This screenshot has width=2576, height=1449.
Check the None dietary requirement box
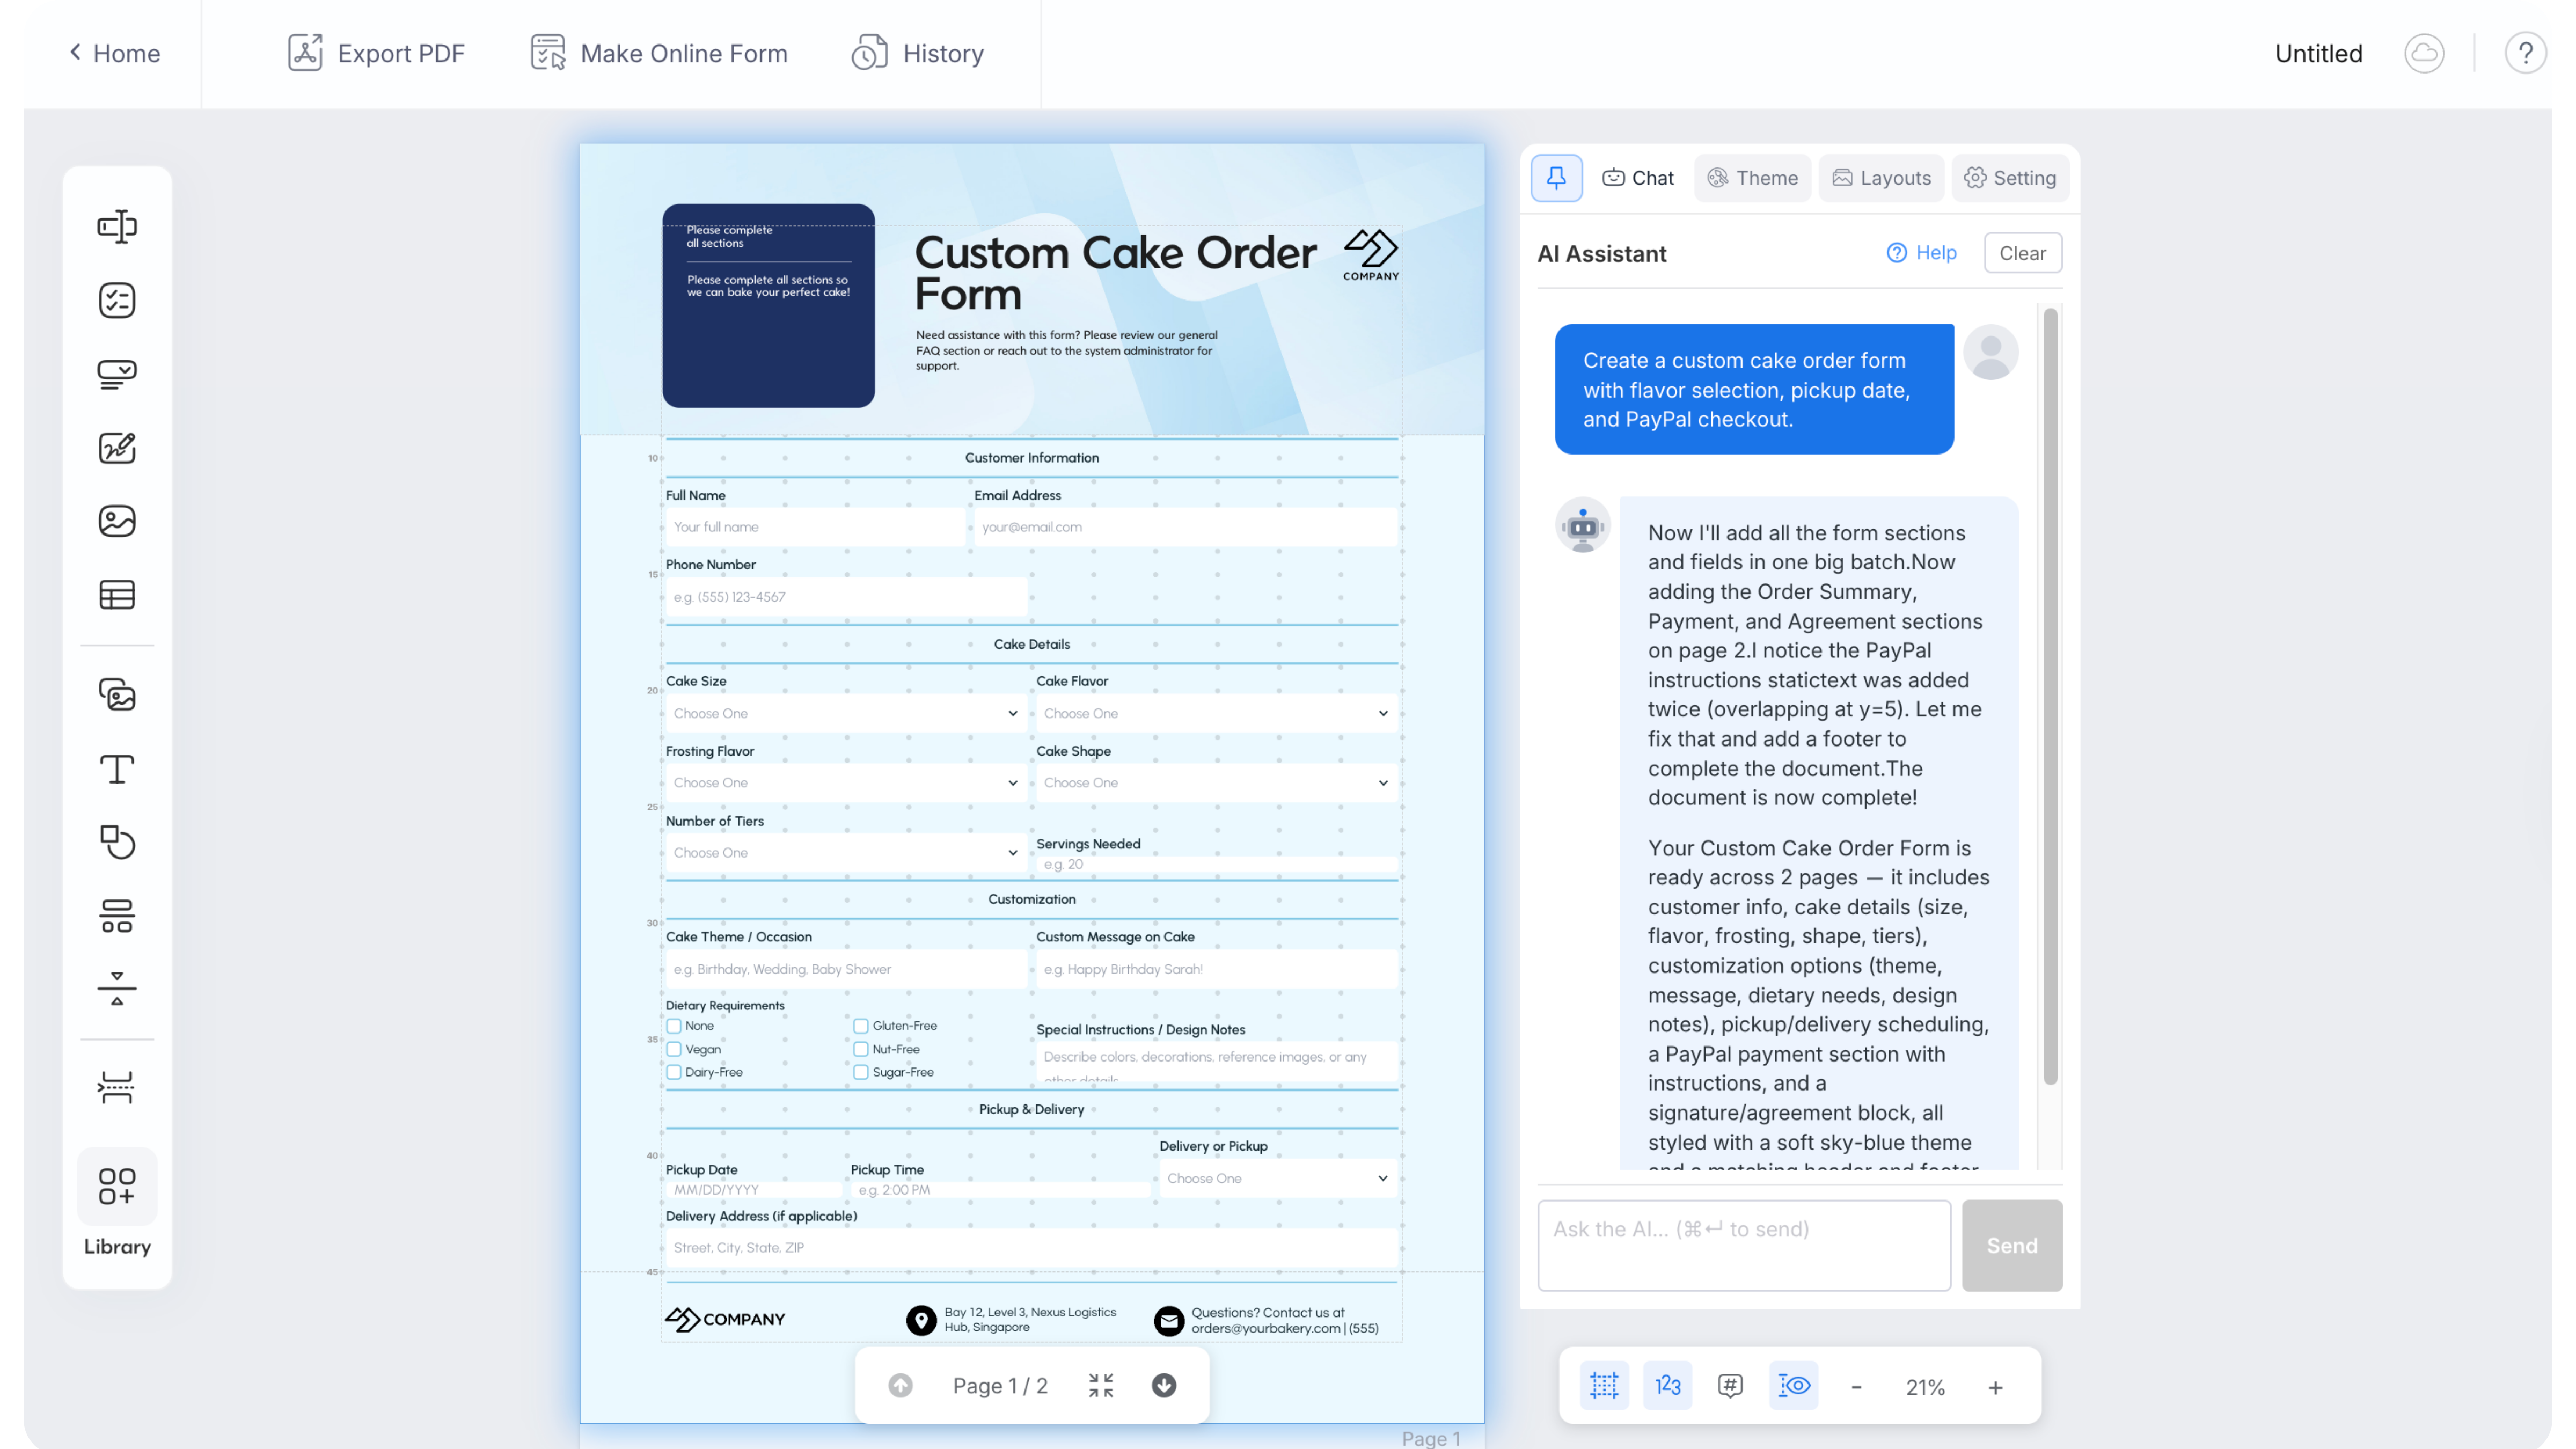click(x=674, y=1026)
